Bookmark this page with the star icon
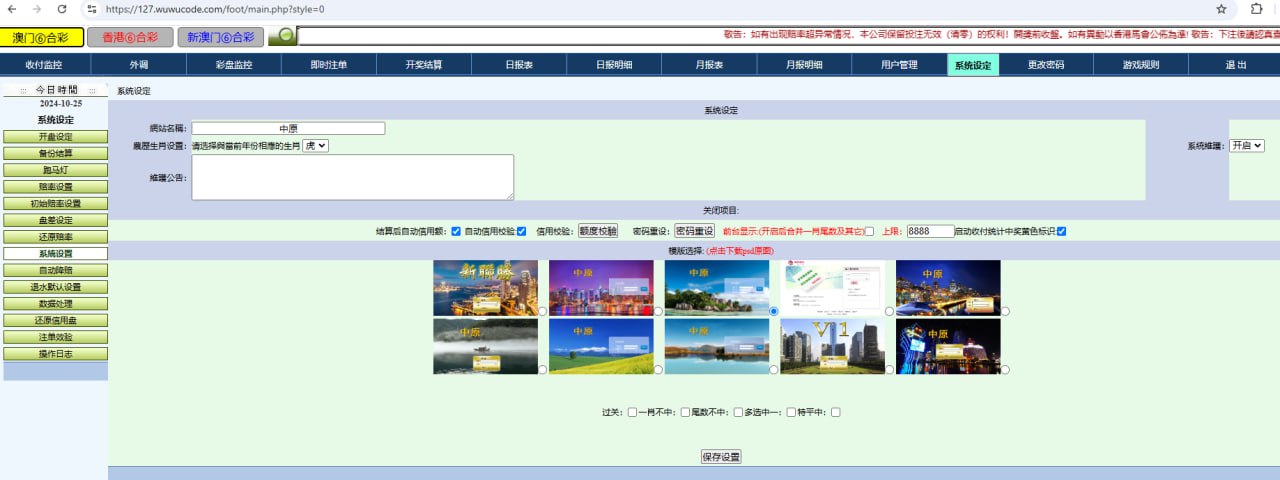The height and width of the screenshot is (480, 1280). 1221,9
